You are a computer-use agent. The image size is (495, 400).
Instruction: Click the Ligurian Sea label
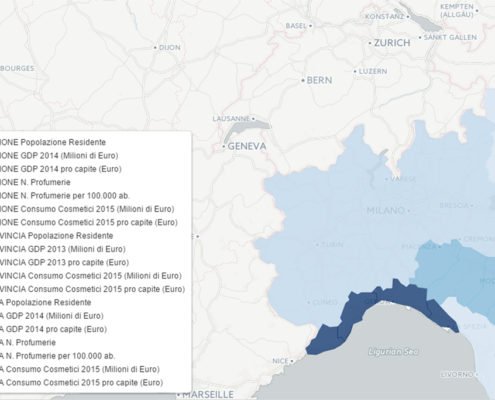coord(393,351)
